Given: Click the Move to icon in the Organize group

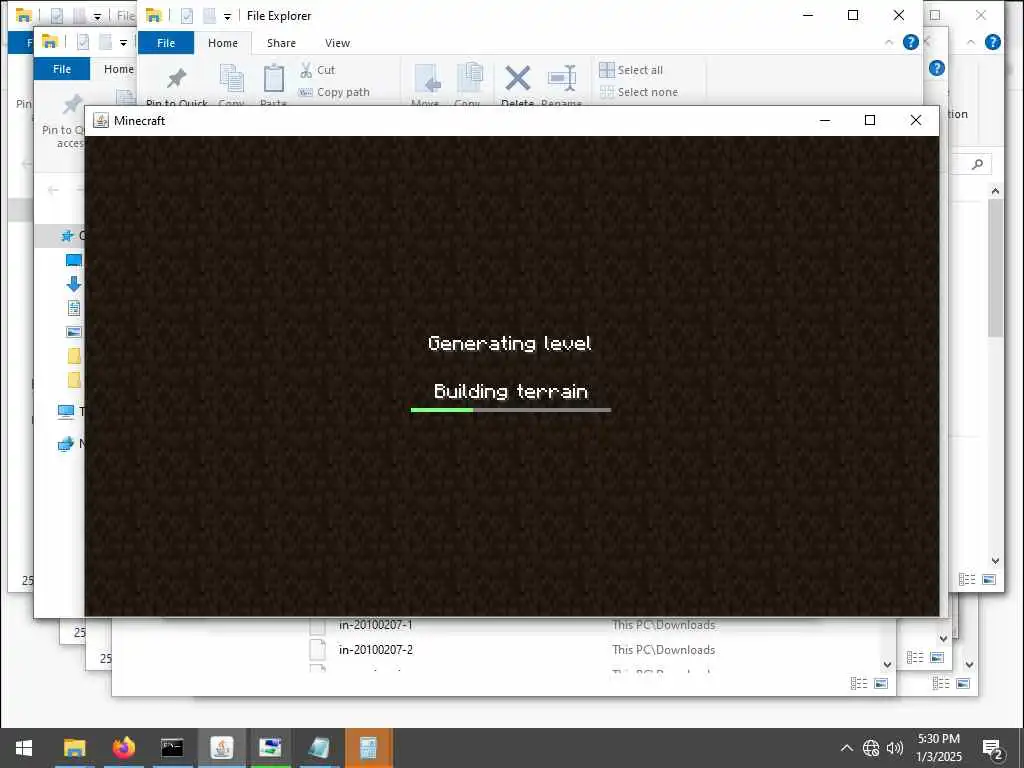Looking at the screenshot, I should [427, 78].
